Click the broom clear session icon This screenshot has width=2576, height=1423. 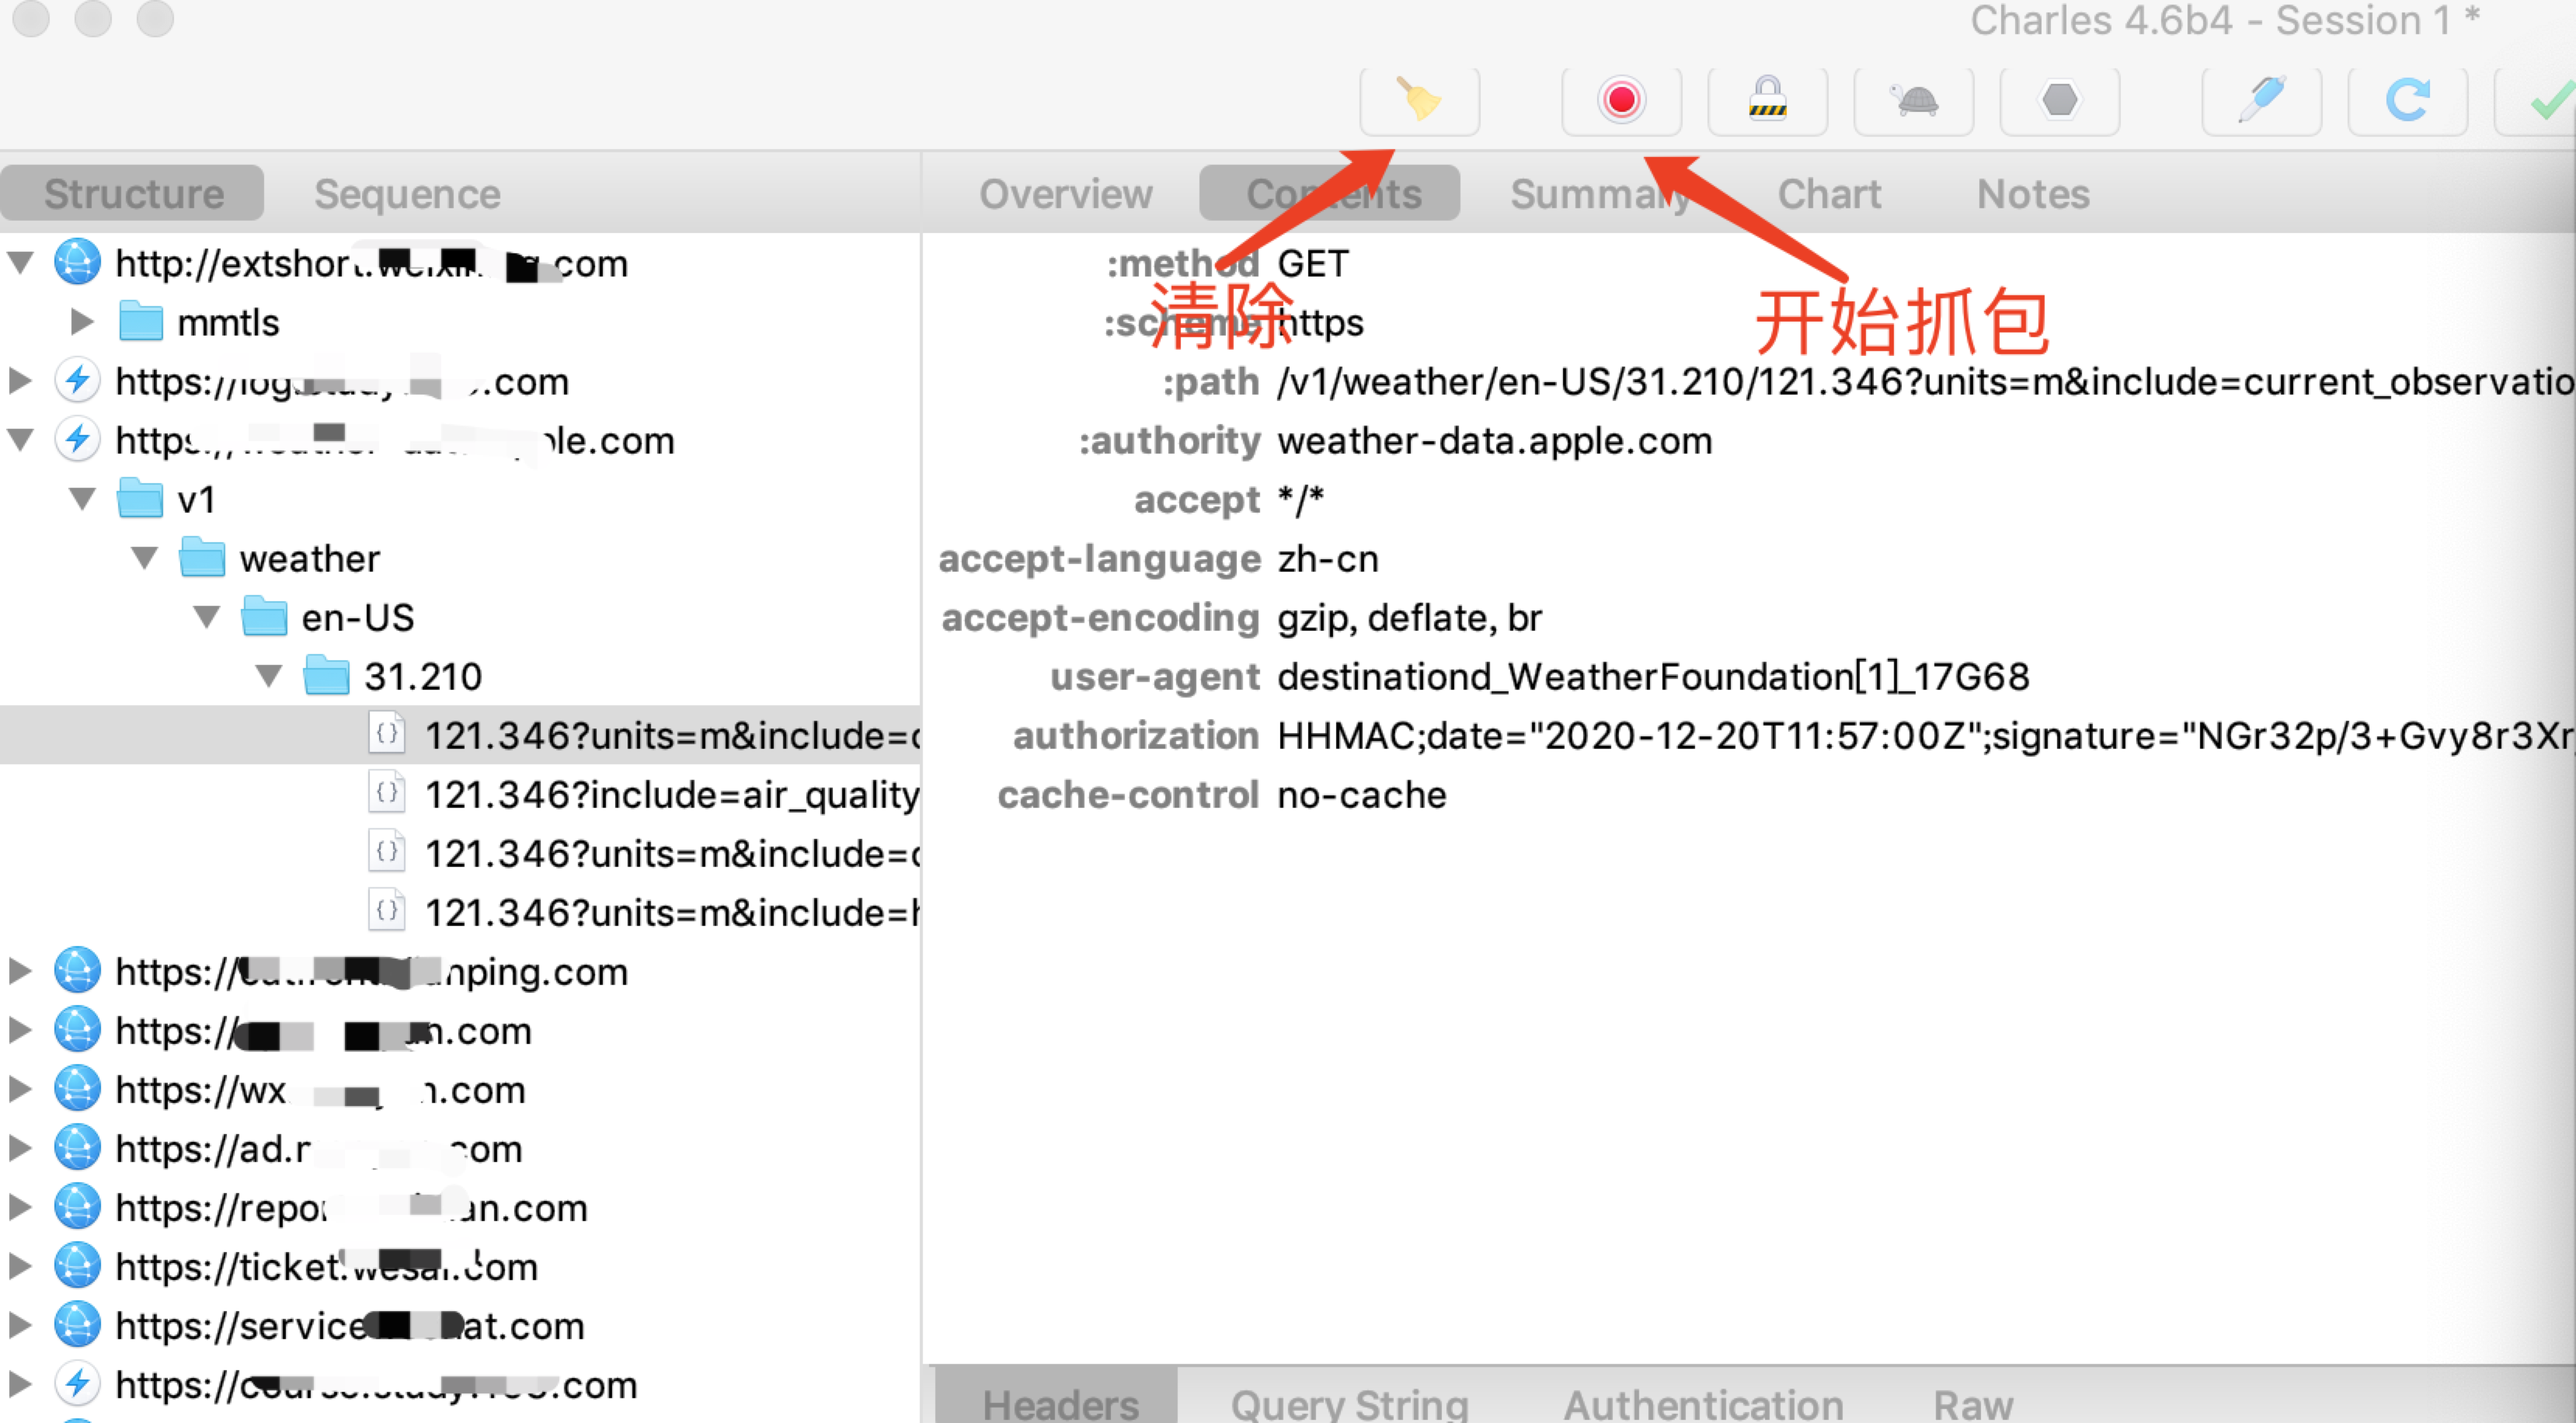(1418, 100)
